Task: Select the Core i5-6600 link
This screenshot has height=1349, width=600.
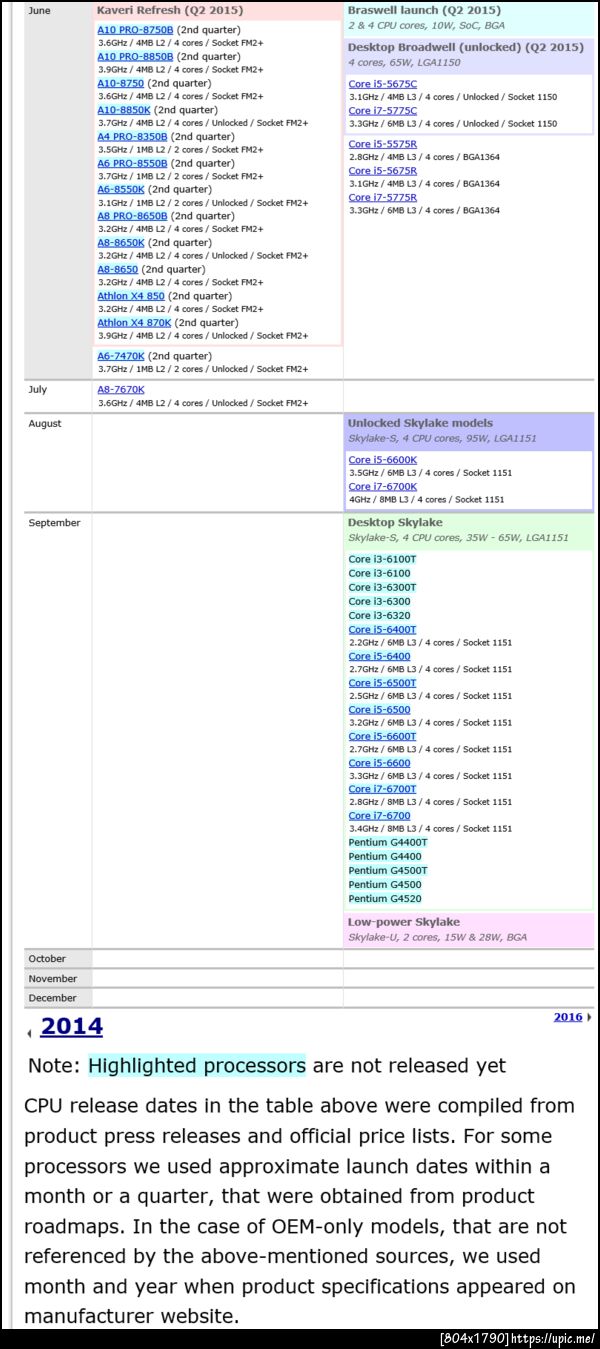Action: pos(379,763)
